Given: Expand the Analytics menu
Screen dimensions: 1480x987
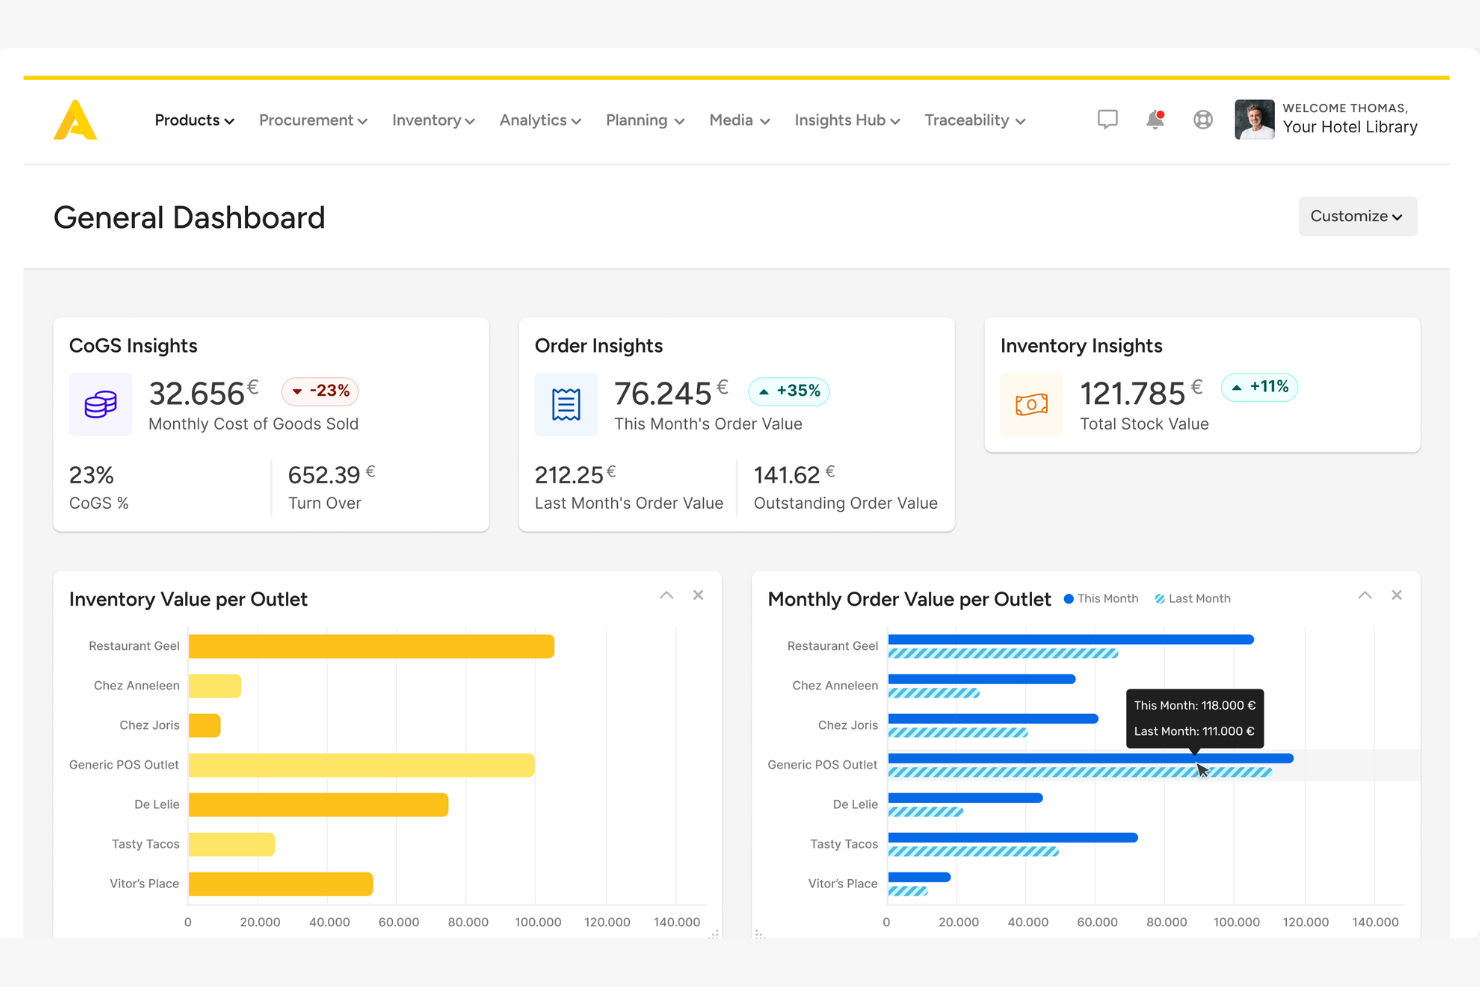Looking at the screenshot, I should pos(539,120).
